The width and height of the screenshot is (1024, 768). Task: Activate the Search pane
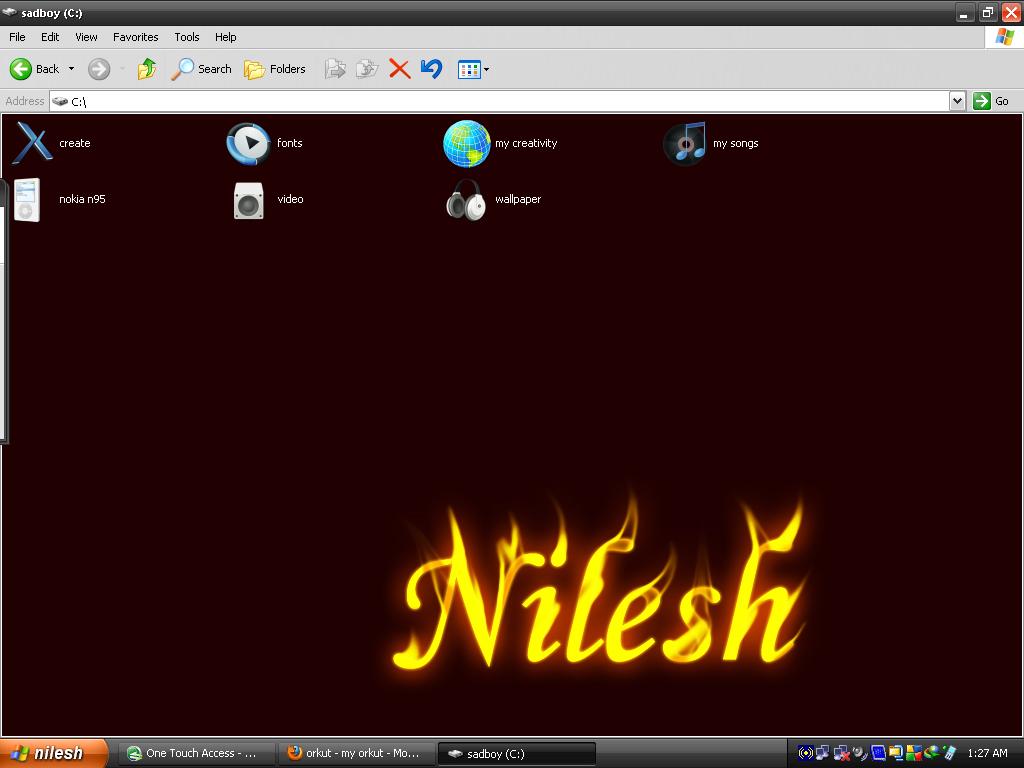[x=201, y=69]
